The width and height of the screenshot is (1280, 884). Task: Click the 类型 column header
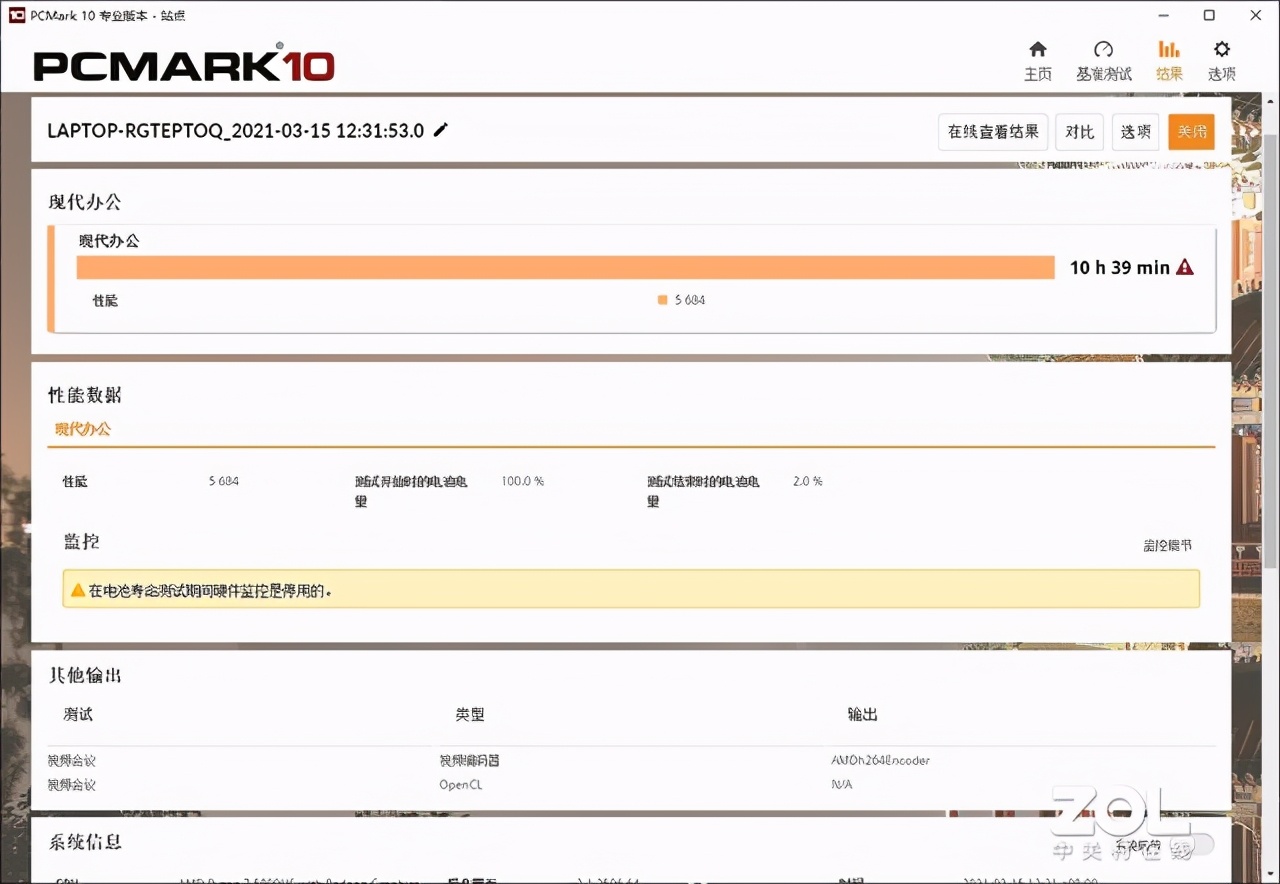tap(470, 715)
